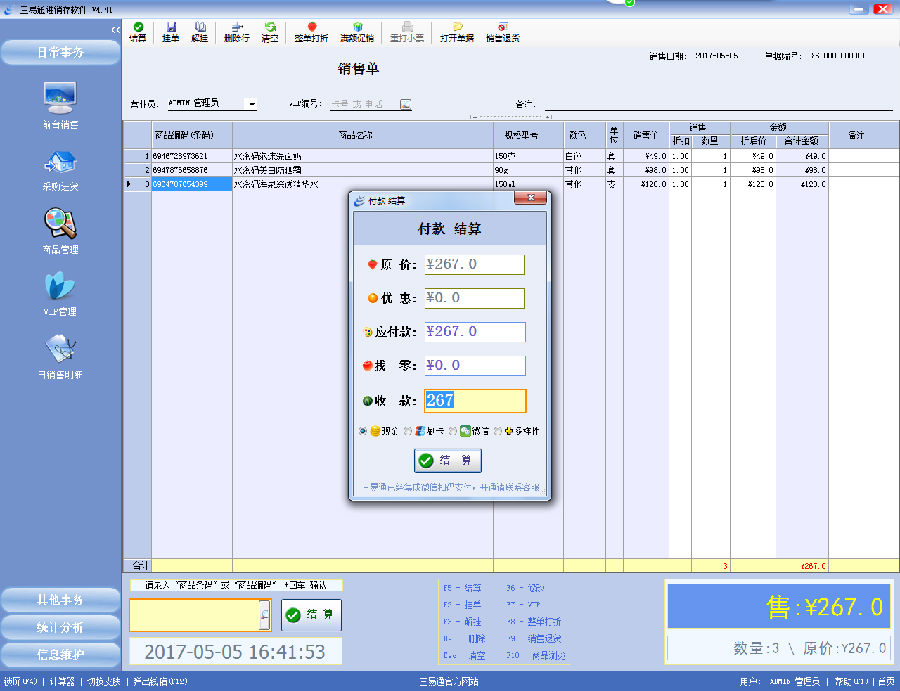
Task: Select highlighted barcode cell of row 3
Action: tap(192, 184)
